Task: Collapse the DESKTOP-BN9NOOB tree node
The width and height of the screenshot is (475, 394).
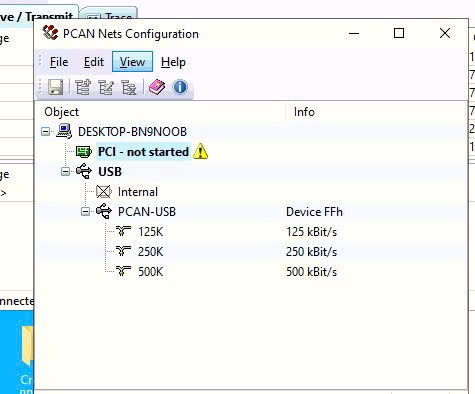Action: click(x=45, y=132)
